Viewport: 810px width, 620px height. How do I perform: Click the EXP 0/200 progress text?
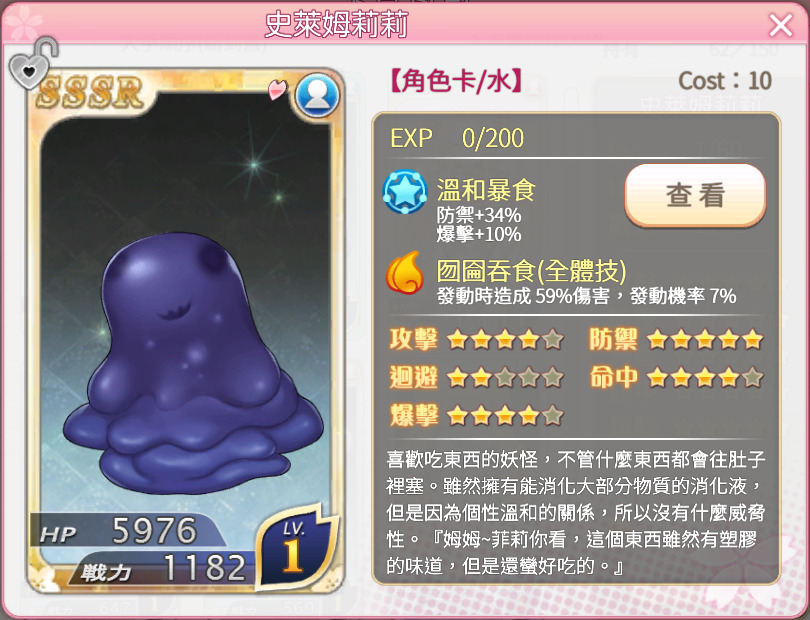[x=457, y=138]
